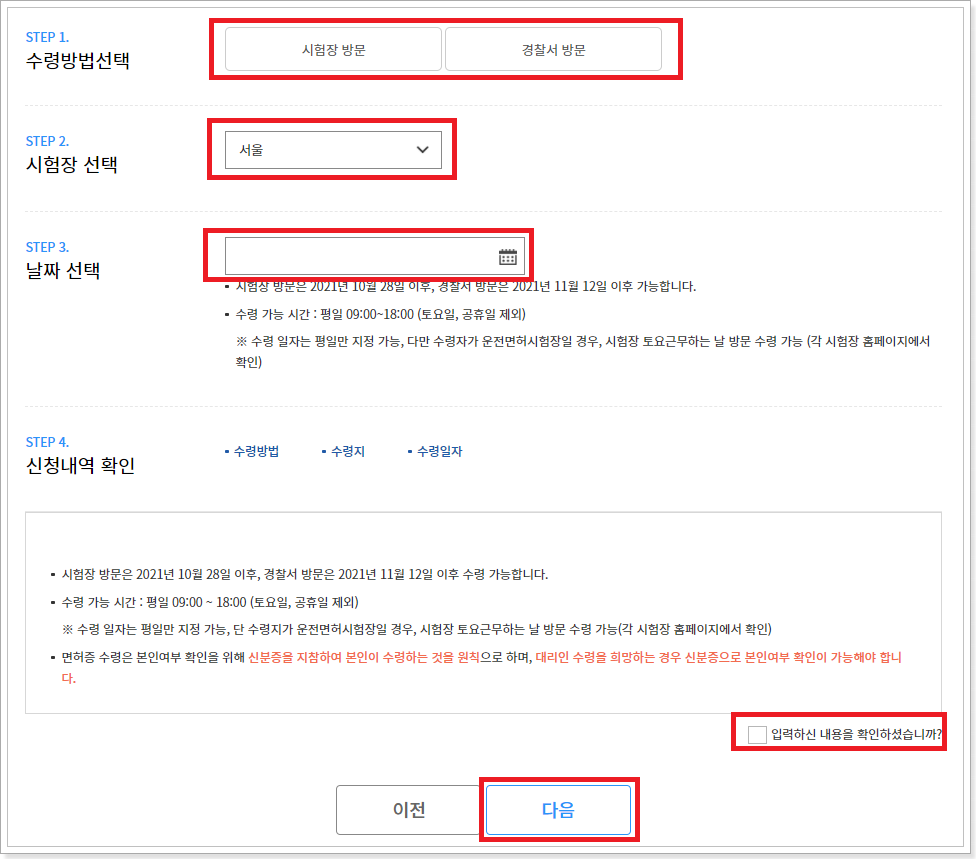Select the 시험장 방문 option
The image size is (976, 859).
[333, 48]
